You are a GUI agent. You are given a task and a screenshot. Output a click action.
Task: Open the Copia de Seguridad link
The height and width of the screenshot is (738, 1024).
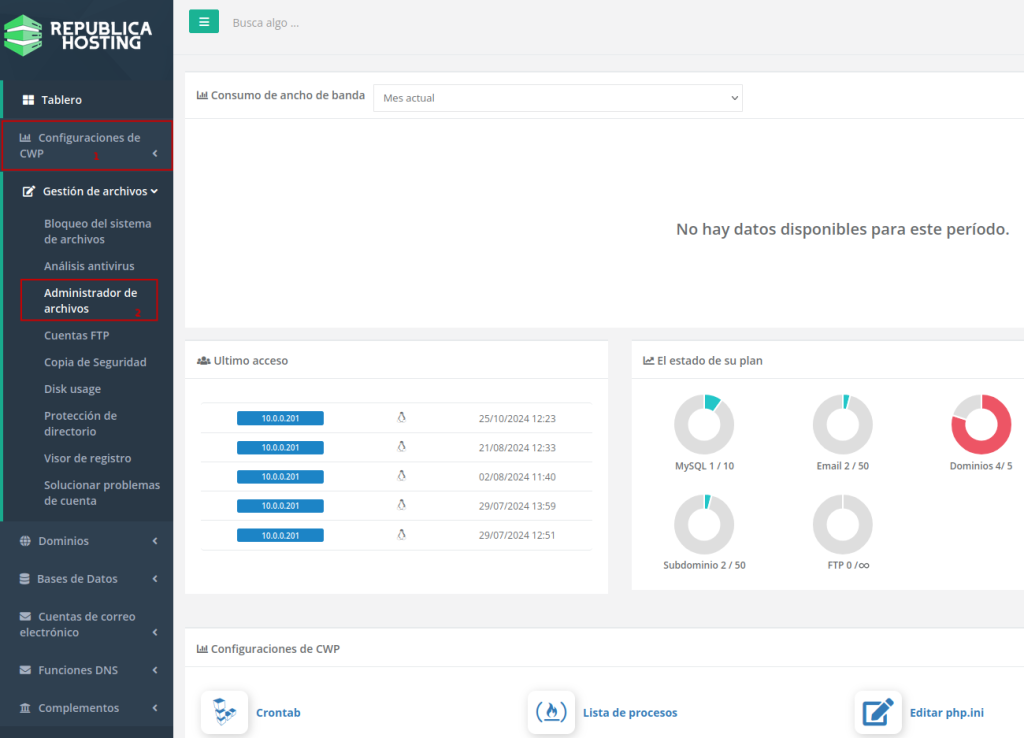tap(95, 362)
